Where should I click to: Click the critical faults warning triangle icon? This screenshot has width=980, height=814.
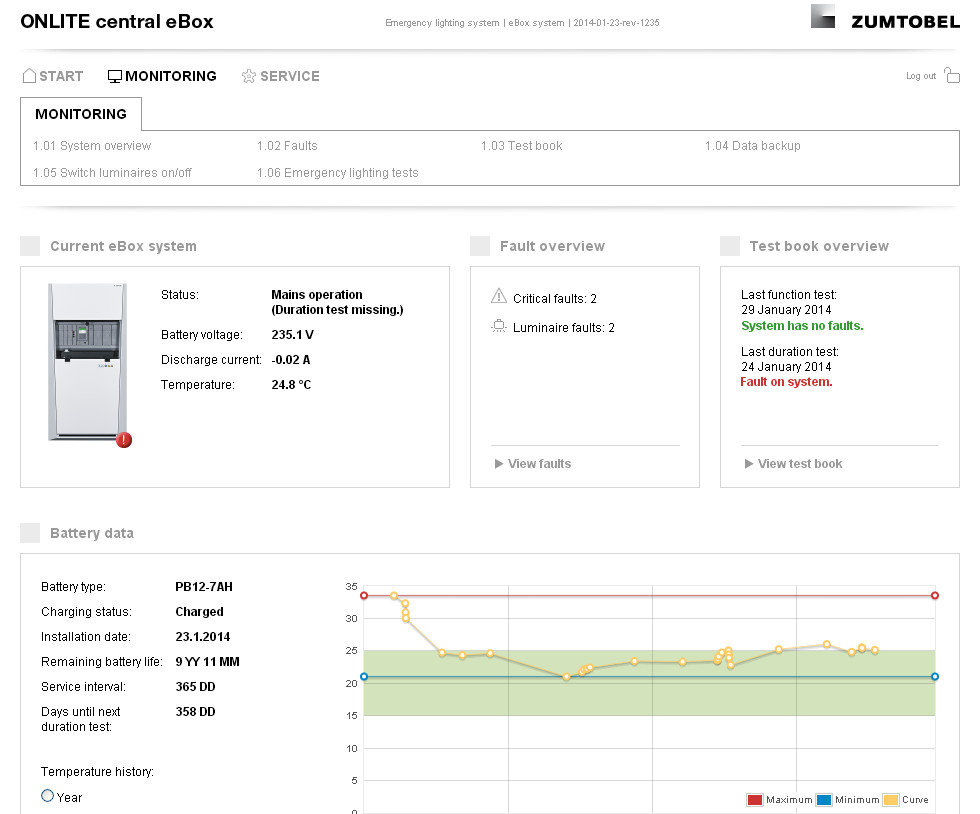pos(499,296)
